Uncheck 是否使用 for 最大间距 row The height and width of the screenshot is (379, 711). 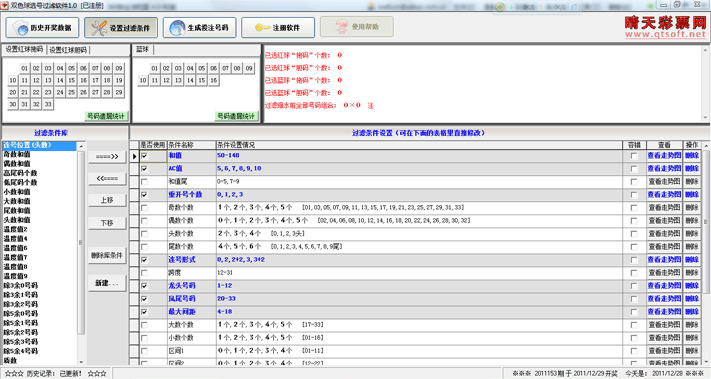click(144, 312)
